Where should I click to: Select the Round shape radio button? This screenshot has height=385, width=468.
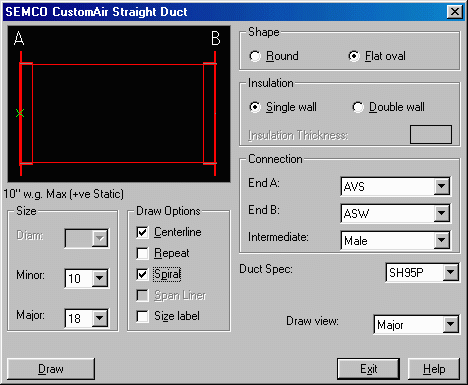255,56
